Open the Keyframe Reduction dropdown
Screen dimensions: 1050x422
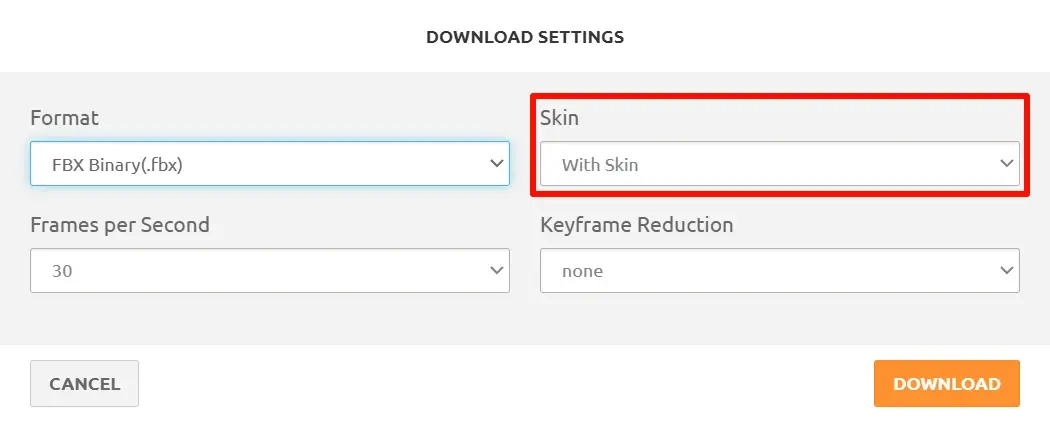point(779,271)
